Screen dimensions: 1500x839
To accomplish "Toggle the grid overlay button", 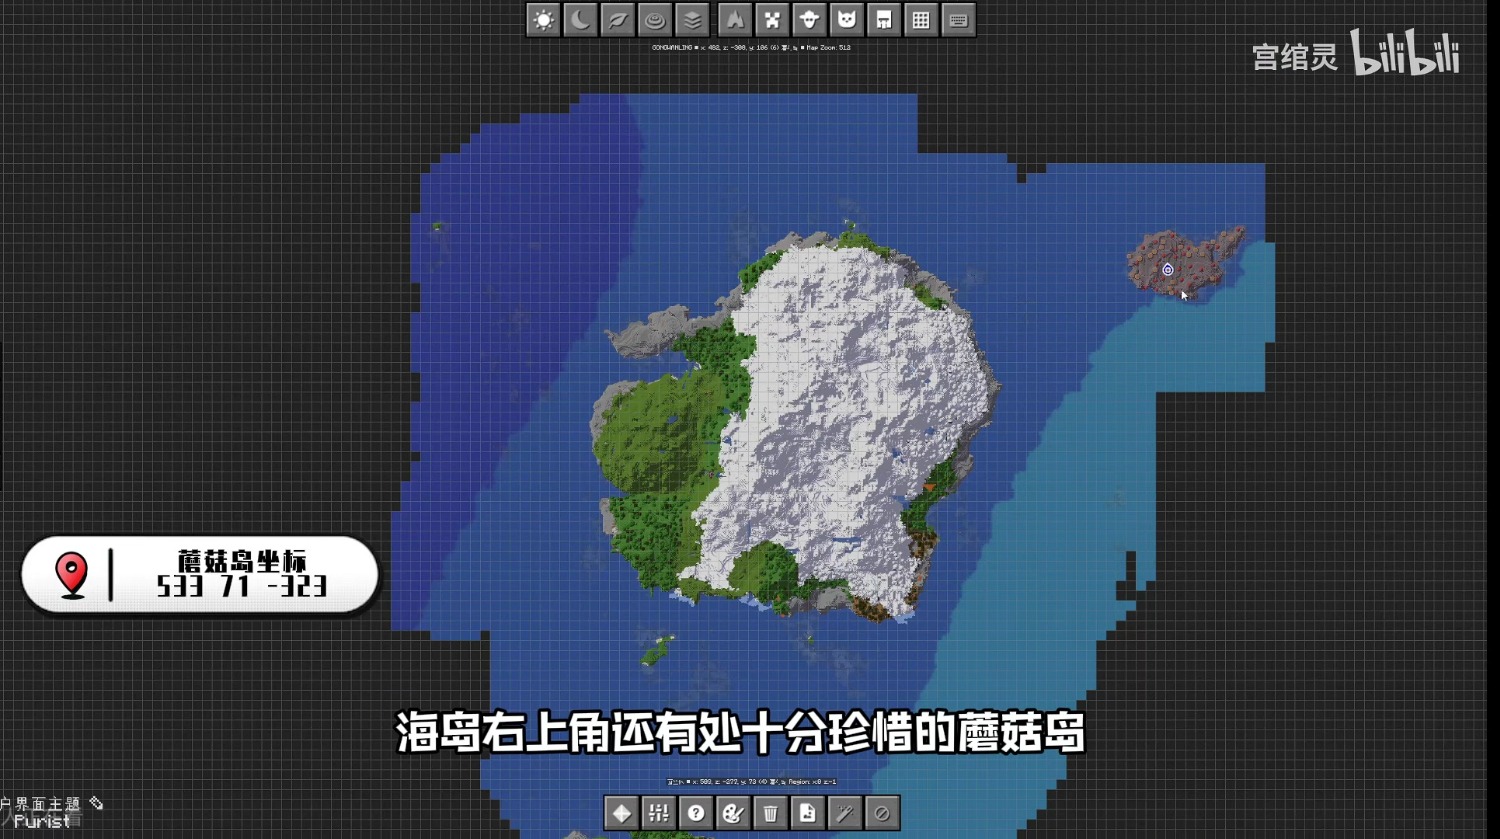I will (x=921, y=20).
